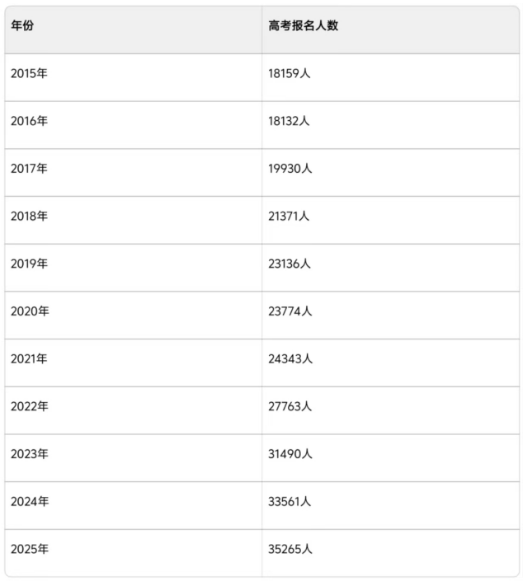Click the 年份 column header
Viewport: 524px width, 584px height.
[22, 25]
